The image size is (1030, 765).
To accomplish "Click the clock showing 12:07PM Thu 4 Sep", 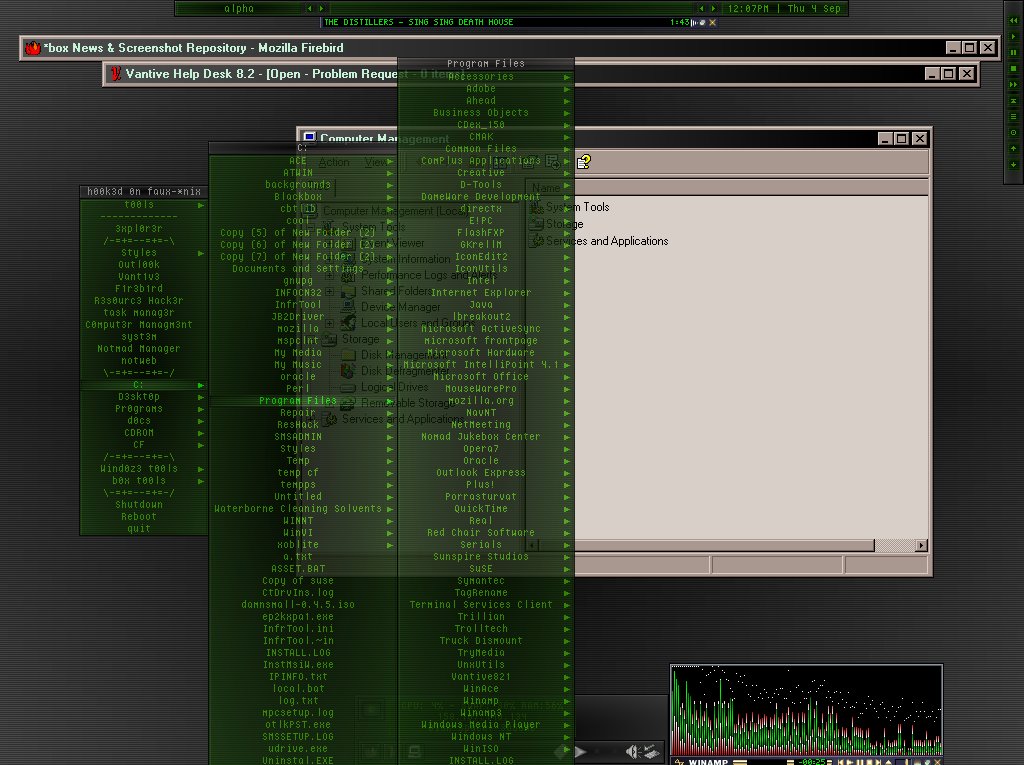I will pyautogui.click(x=784, y=9).
